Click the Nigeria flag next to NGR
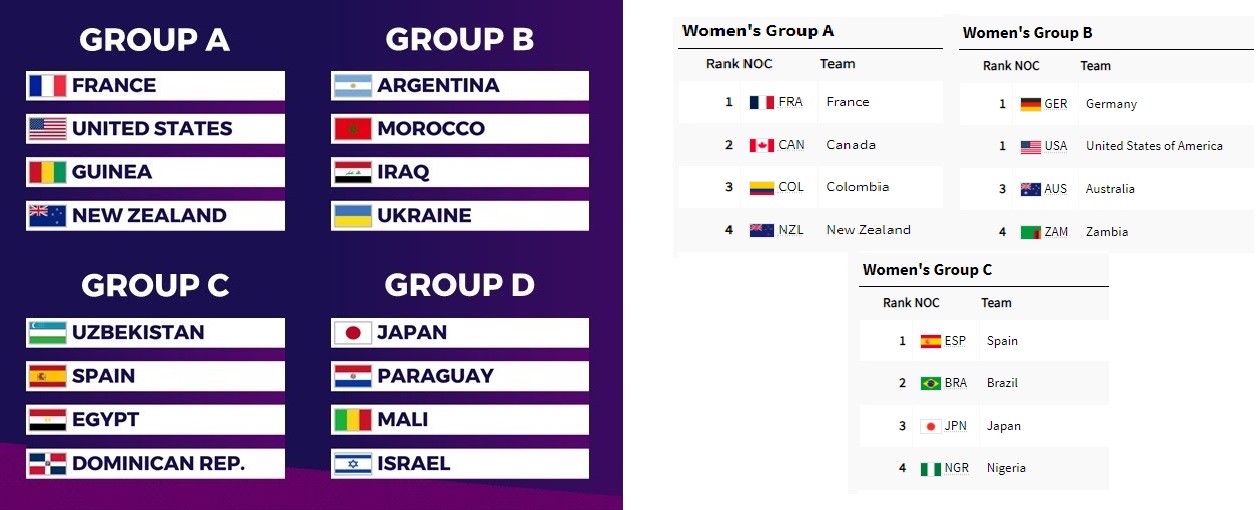Image resolution: width=1256 pixels, height=510 pixels. point(931,468)
